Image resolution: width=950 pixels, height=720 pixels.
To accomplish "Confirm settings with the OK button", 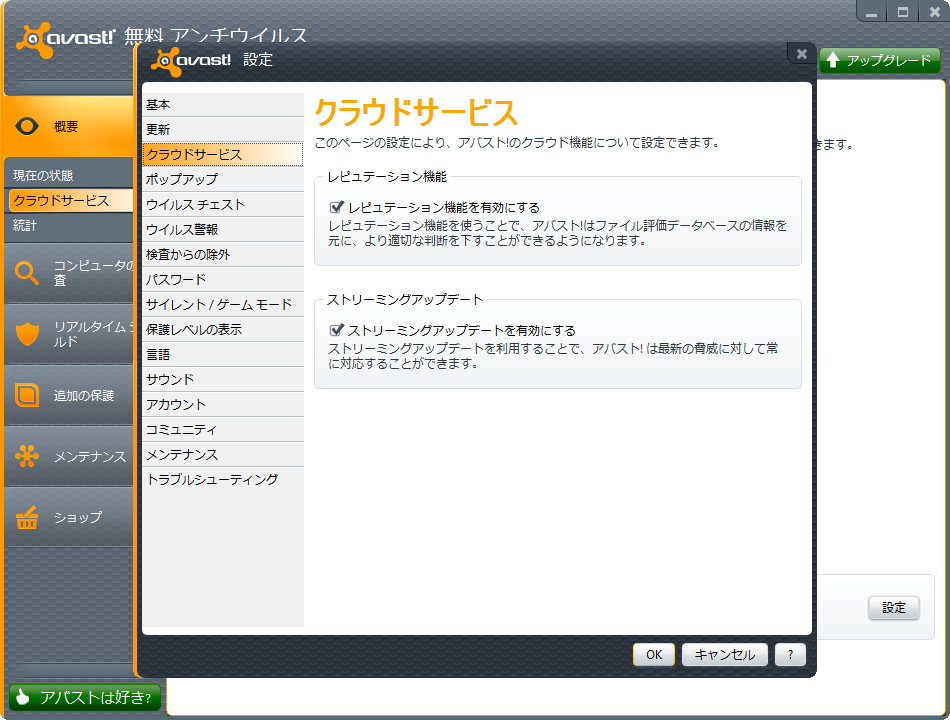I will point(654,655).
